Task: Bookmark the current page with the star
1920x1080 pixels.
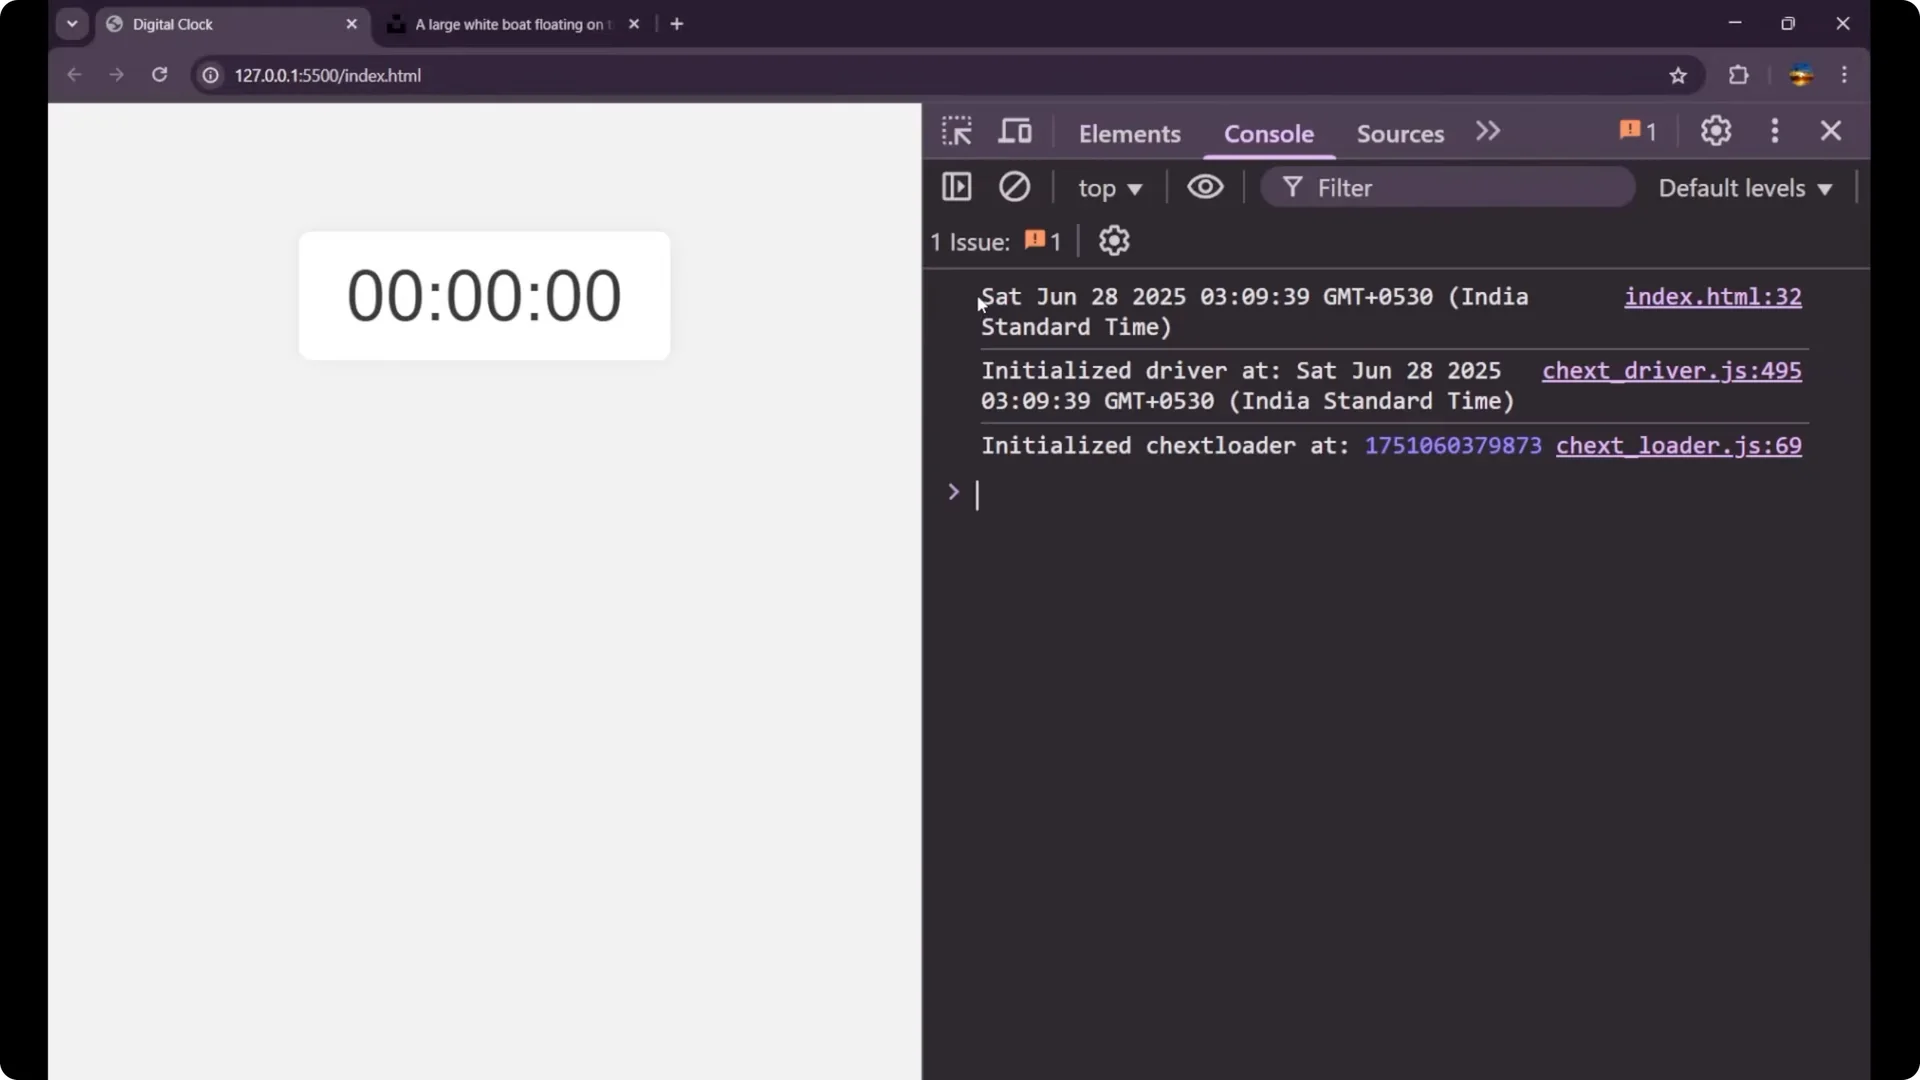Action: pyautogui.click(x=1679, y=75)
